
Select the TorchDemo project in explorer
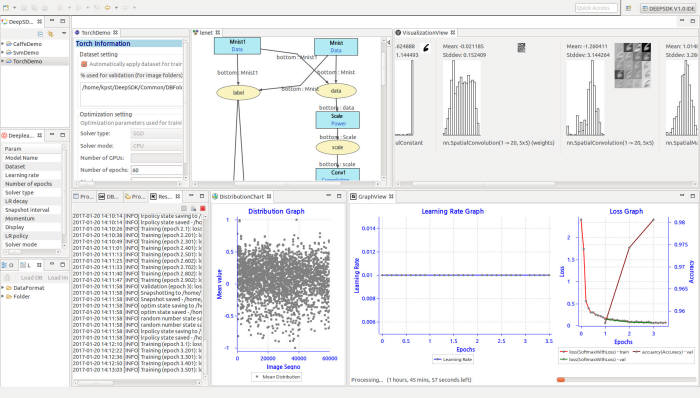click(27, 61)
